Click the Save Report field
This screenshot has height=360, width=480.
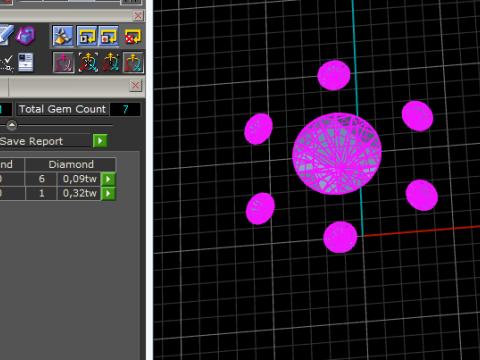[x=45, y=141]
